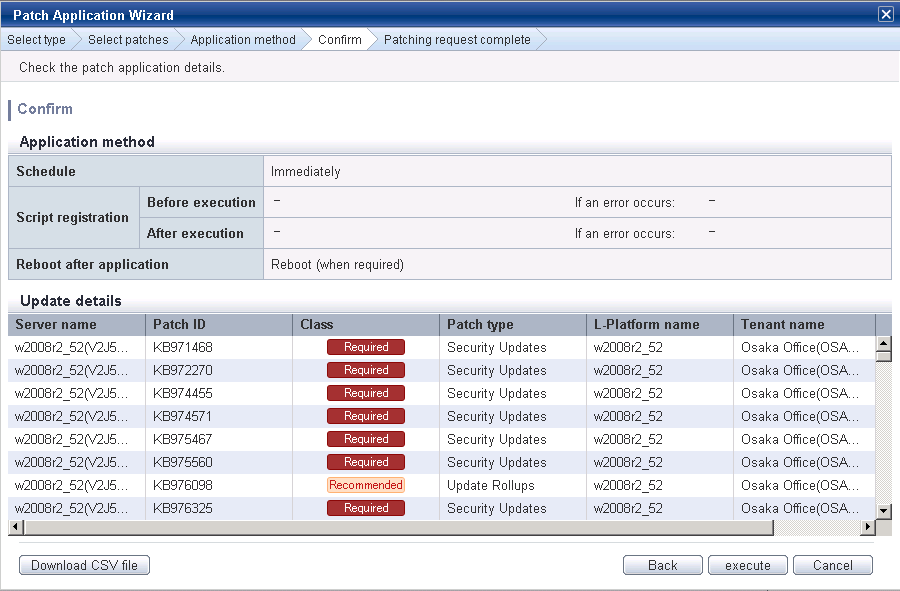
Task: Click the vertical scrollbar up arrow
Action: coord(884,343)
